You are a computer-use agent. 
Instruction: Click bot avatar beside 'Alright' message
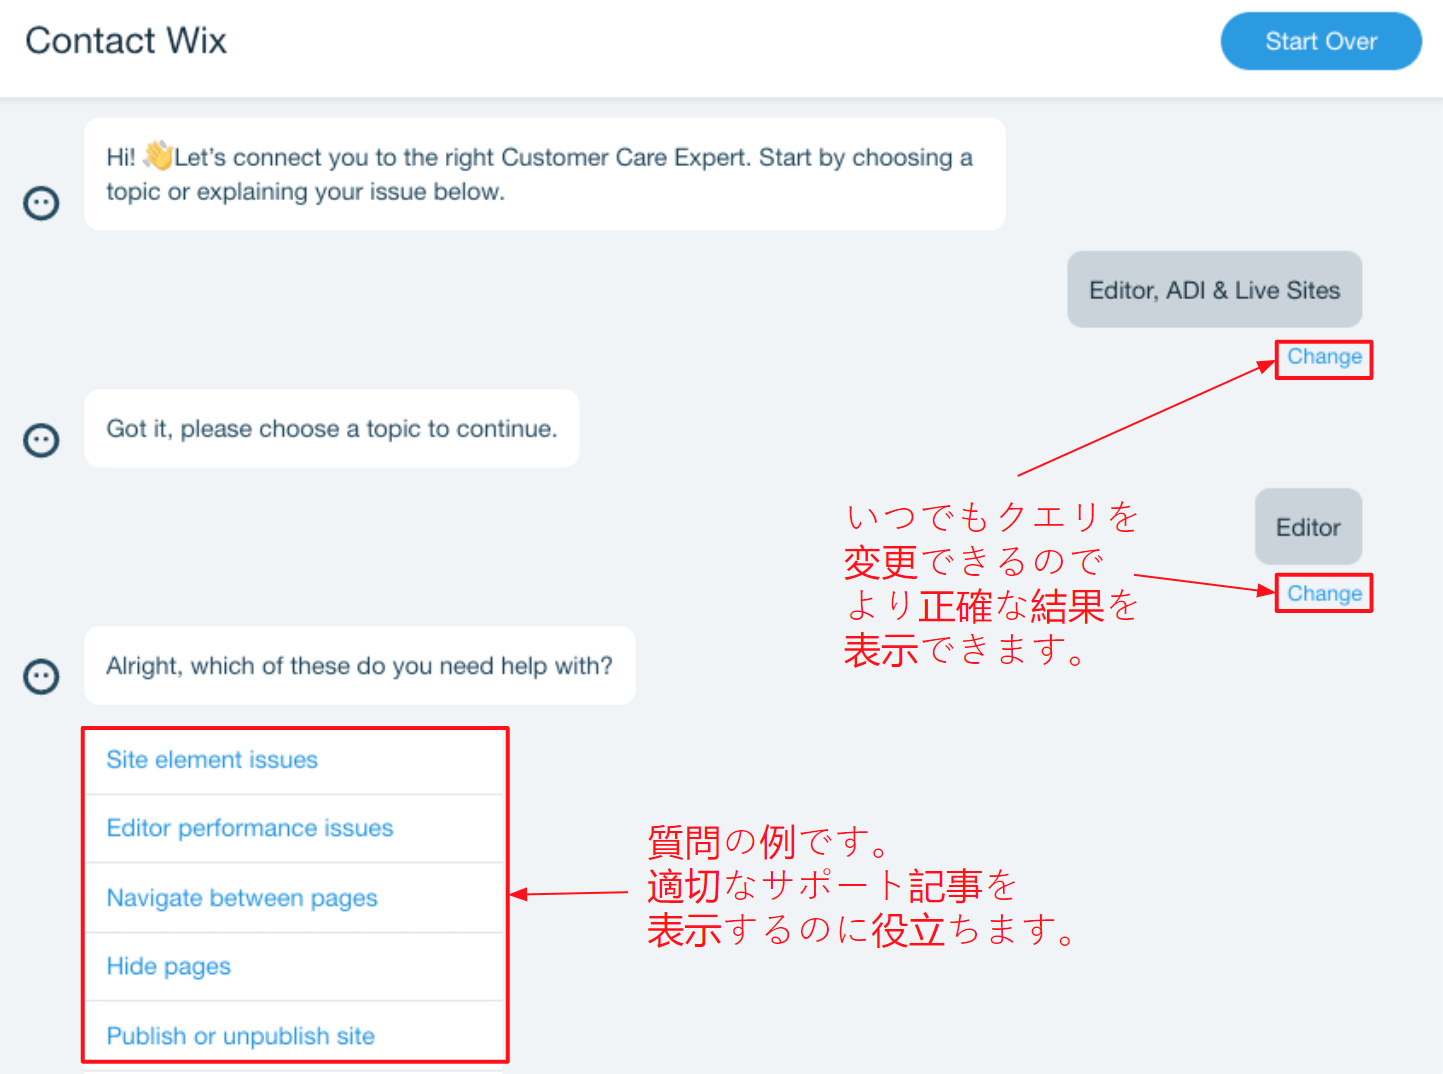(41, 677)
